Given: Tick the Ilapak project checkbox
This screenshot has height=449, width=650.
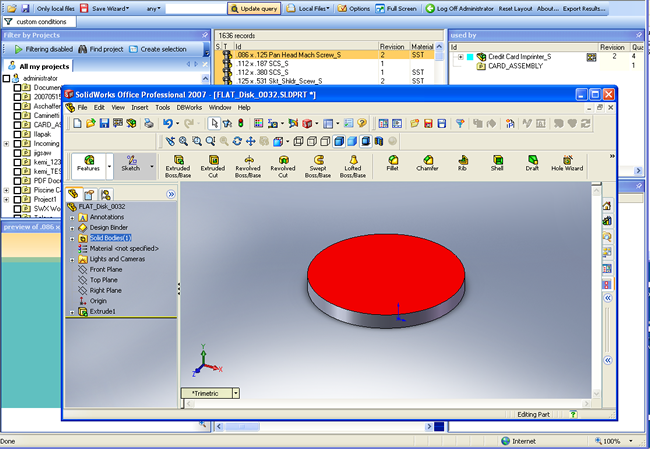Looking at the screenshot, I should 17,134.
